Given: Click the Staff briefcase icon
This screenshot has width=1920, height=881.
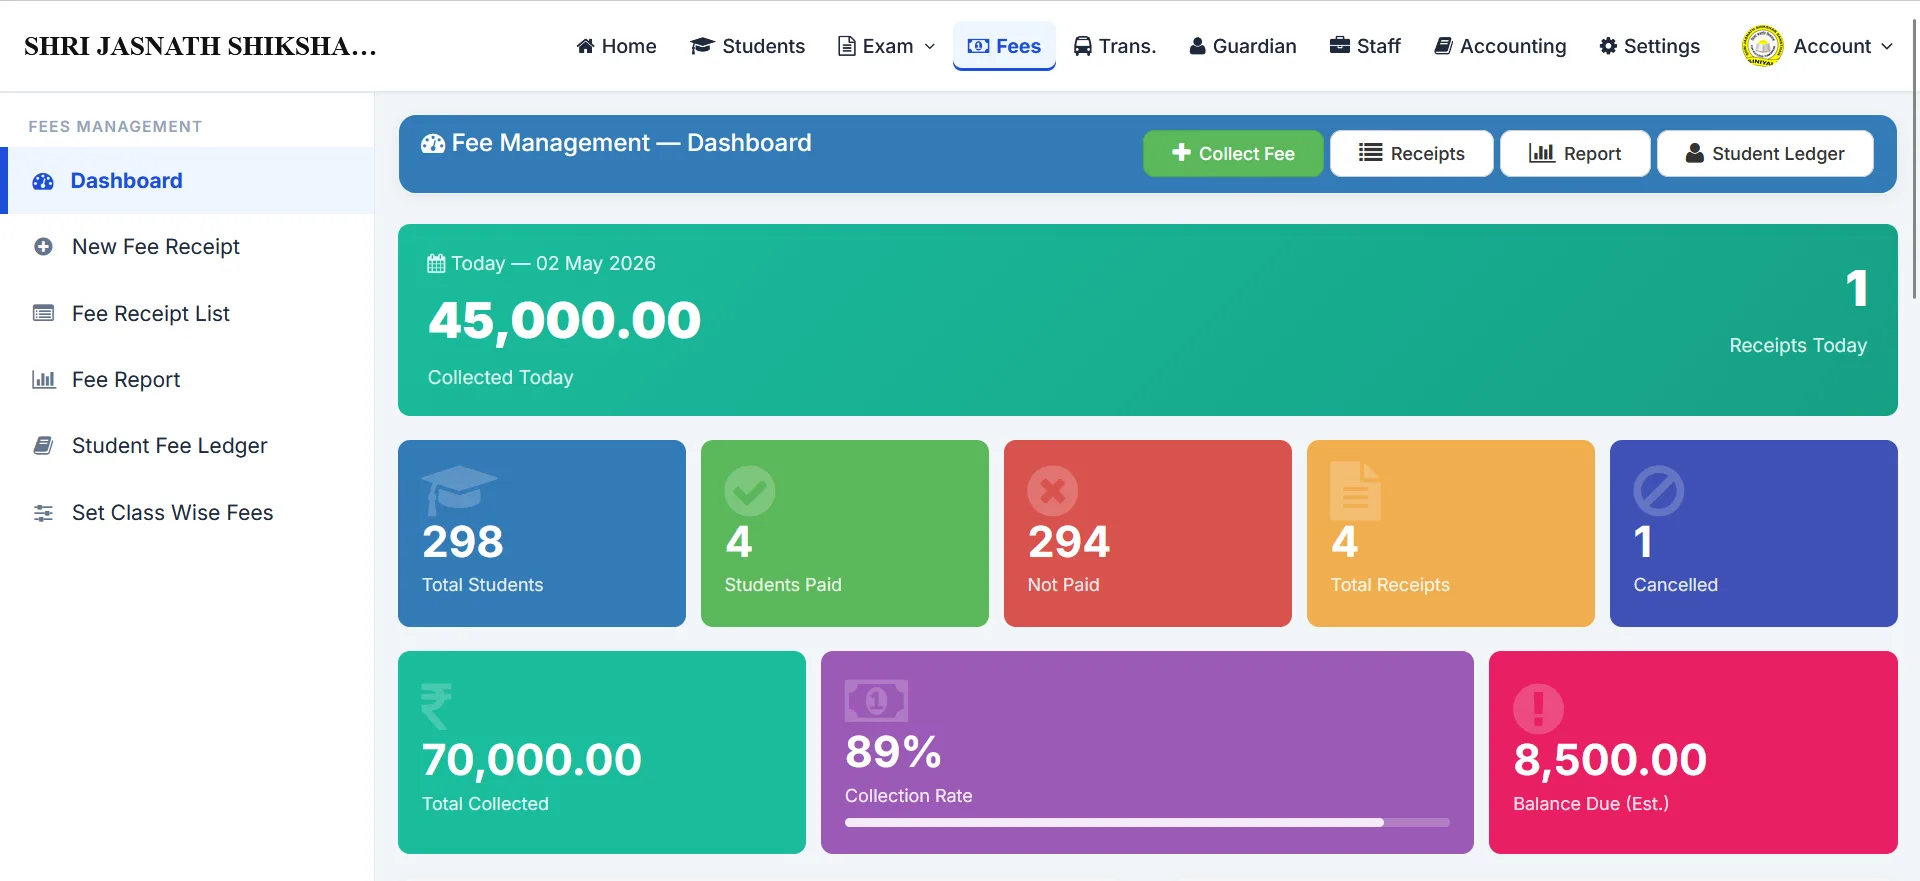Looking at the screenshot, I should [x=1339, y=45].
